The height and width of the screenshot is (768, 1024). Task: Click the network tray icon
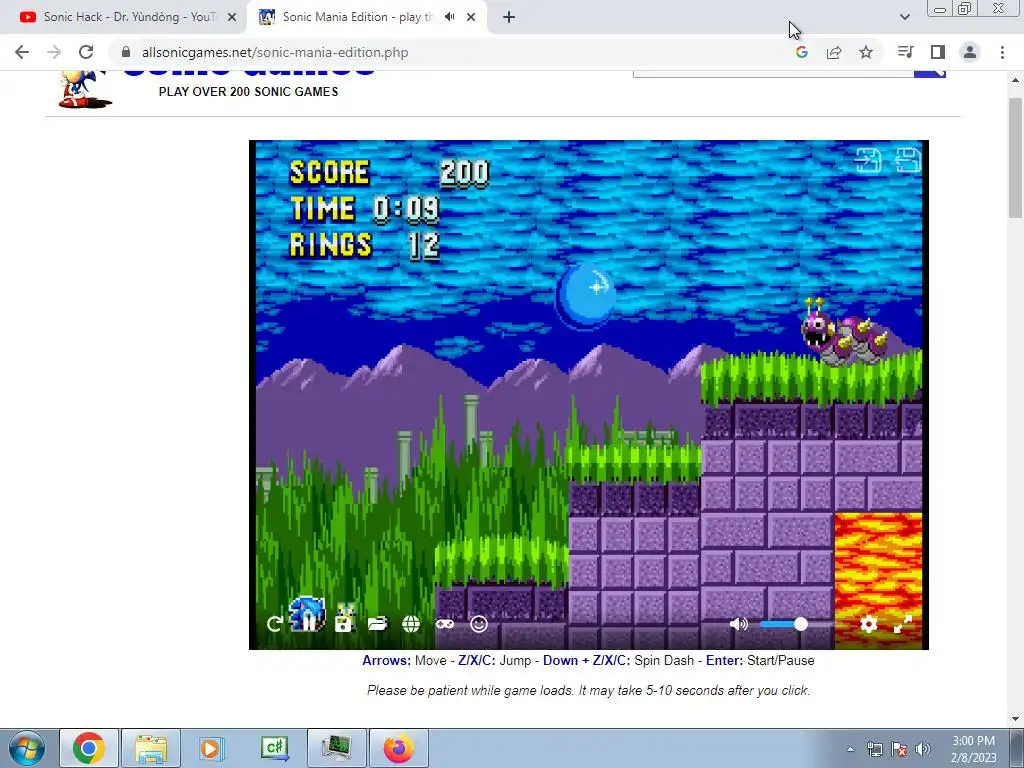click(x=874, y=749)
